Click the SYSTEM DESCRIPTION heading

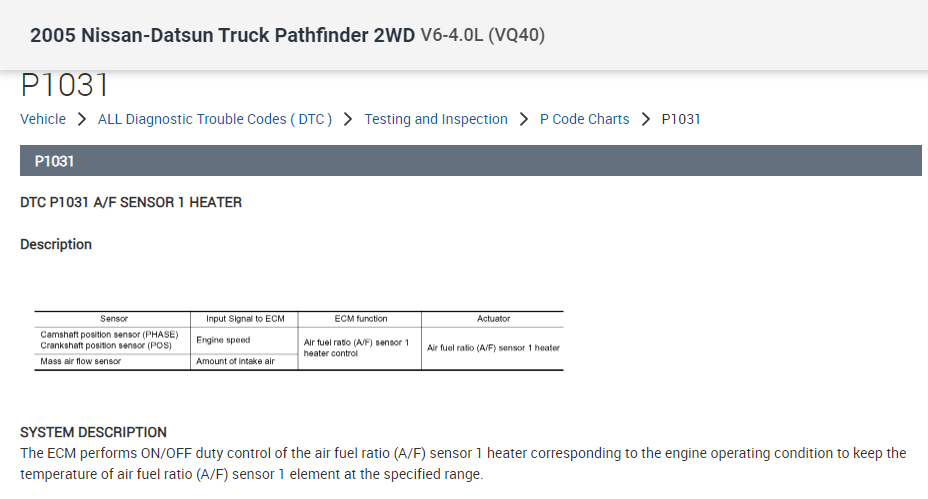(x=93, y=432)
